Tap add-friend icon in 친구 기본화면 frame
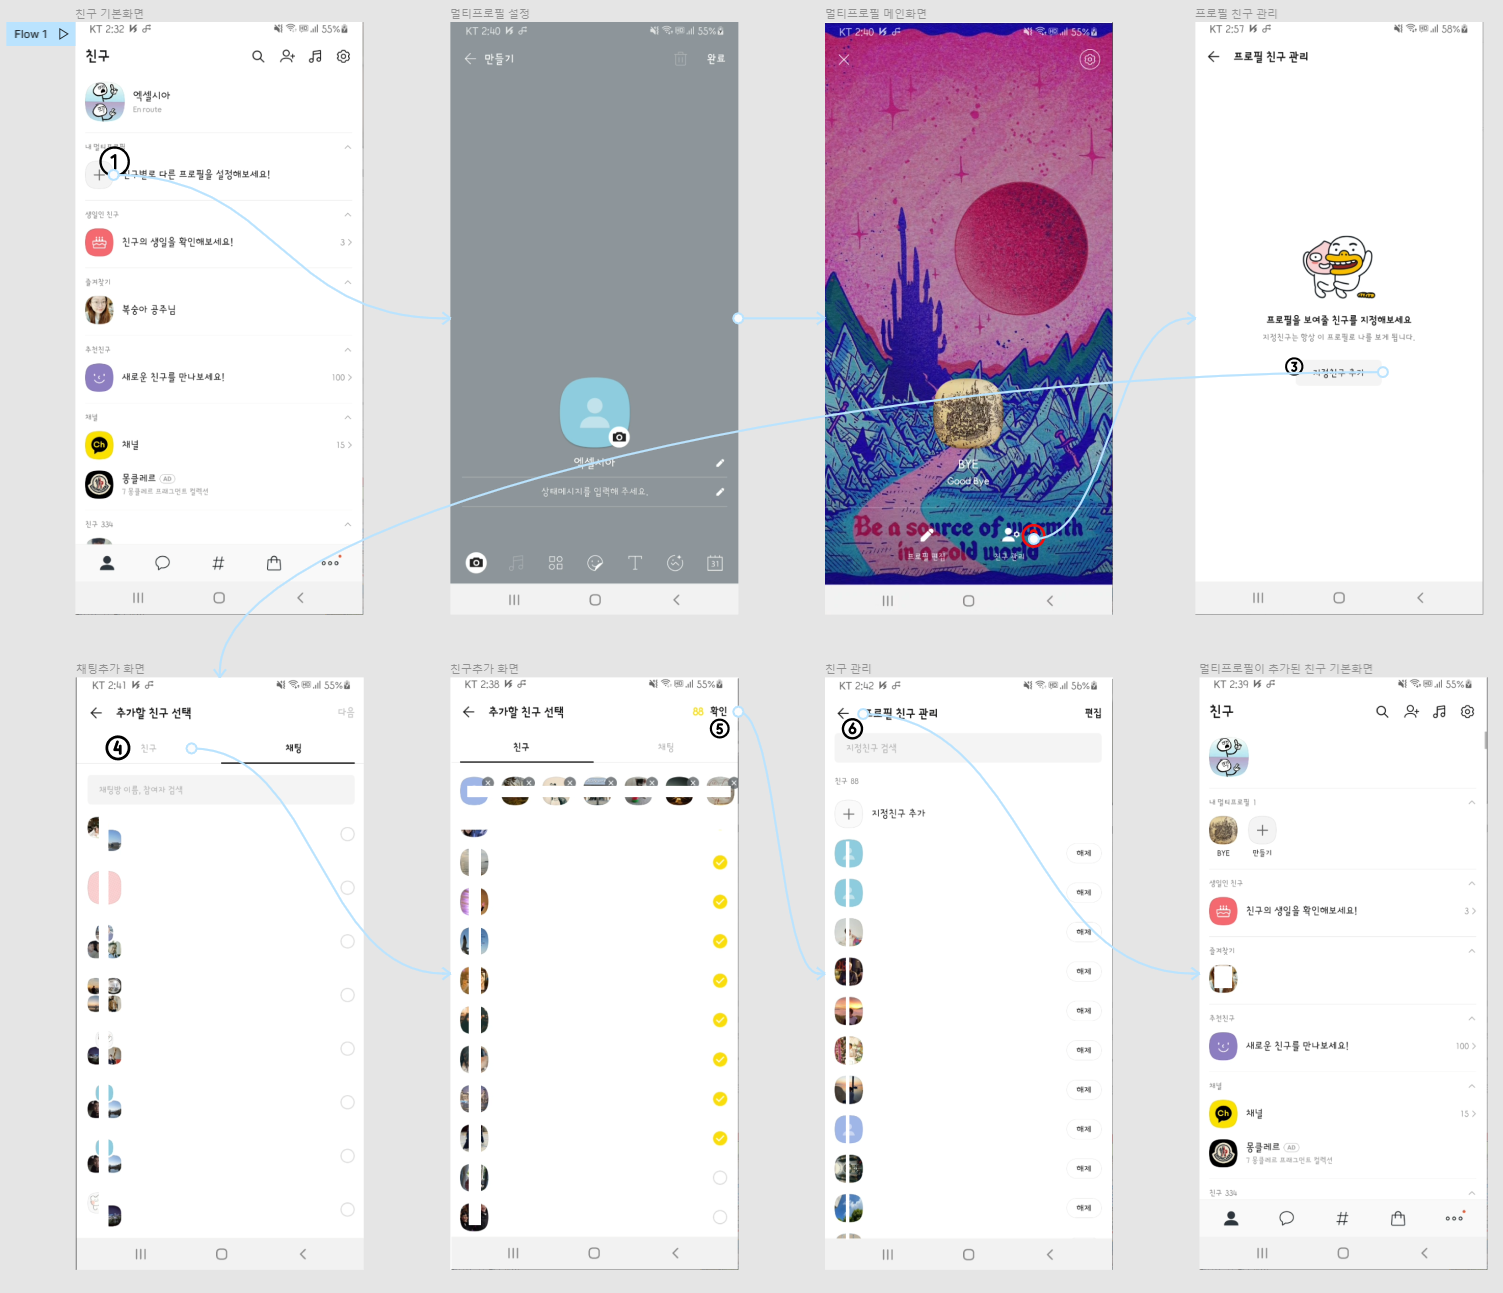1503x1293 pixels. tap(287, 57)
